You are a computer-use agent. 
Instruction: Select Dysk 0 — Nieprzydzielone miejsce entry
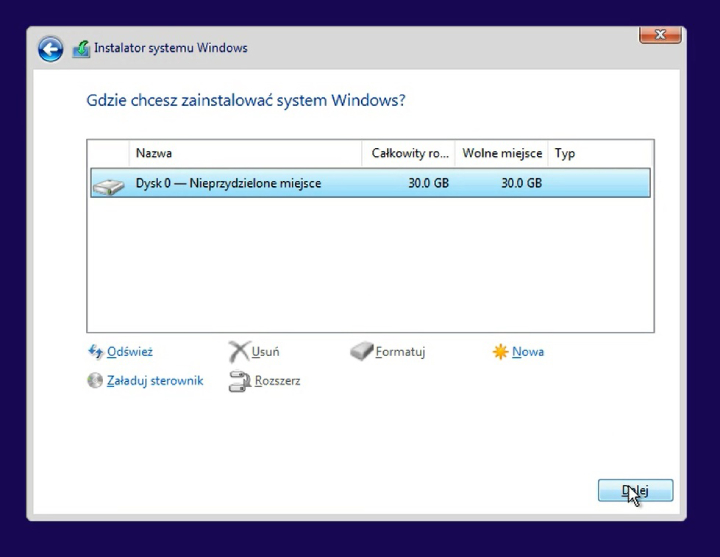click(229, 183)
